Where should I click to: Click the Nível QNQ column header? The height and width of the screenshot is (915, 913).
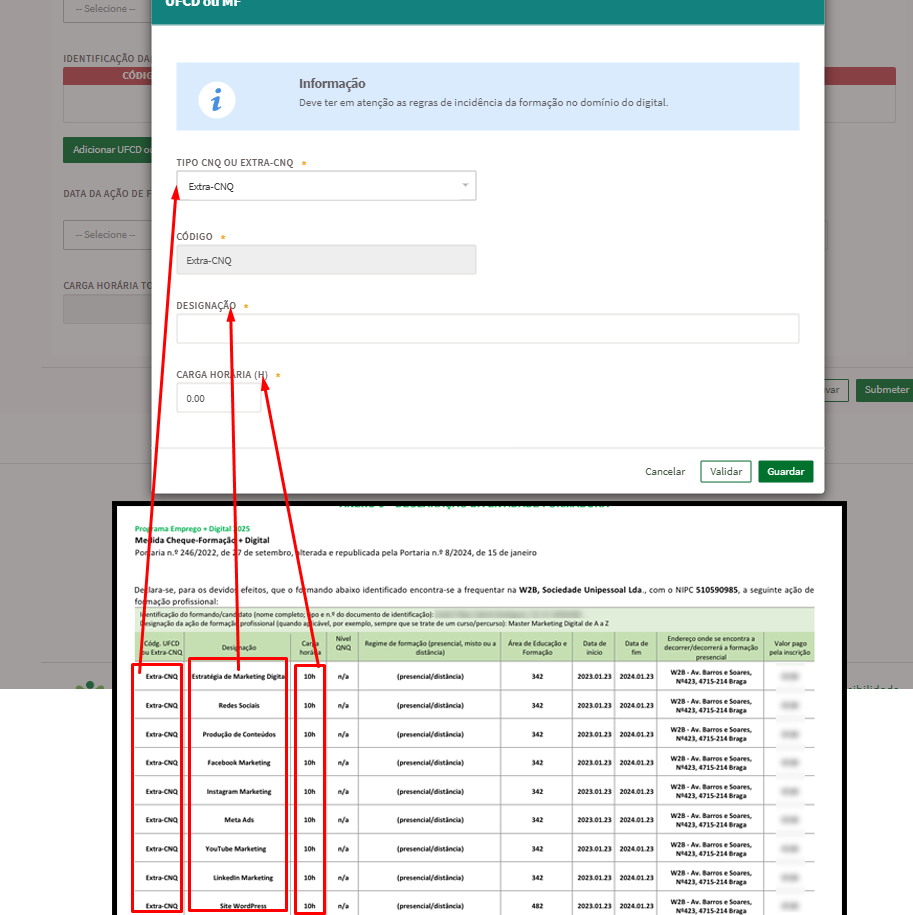click(x=343, y=646)
